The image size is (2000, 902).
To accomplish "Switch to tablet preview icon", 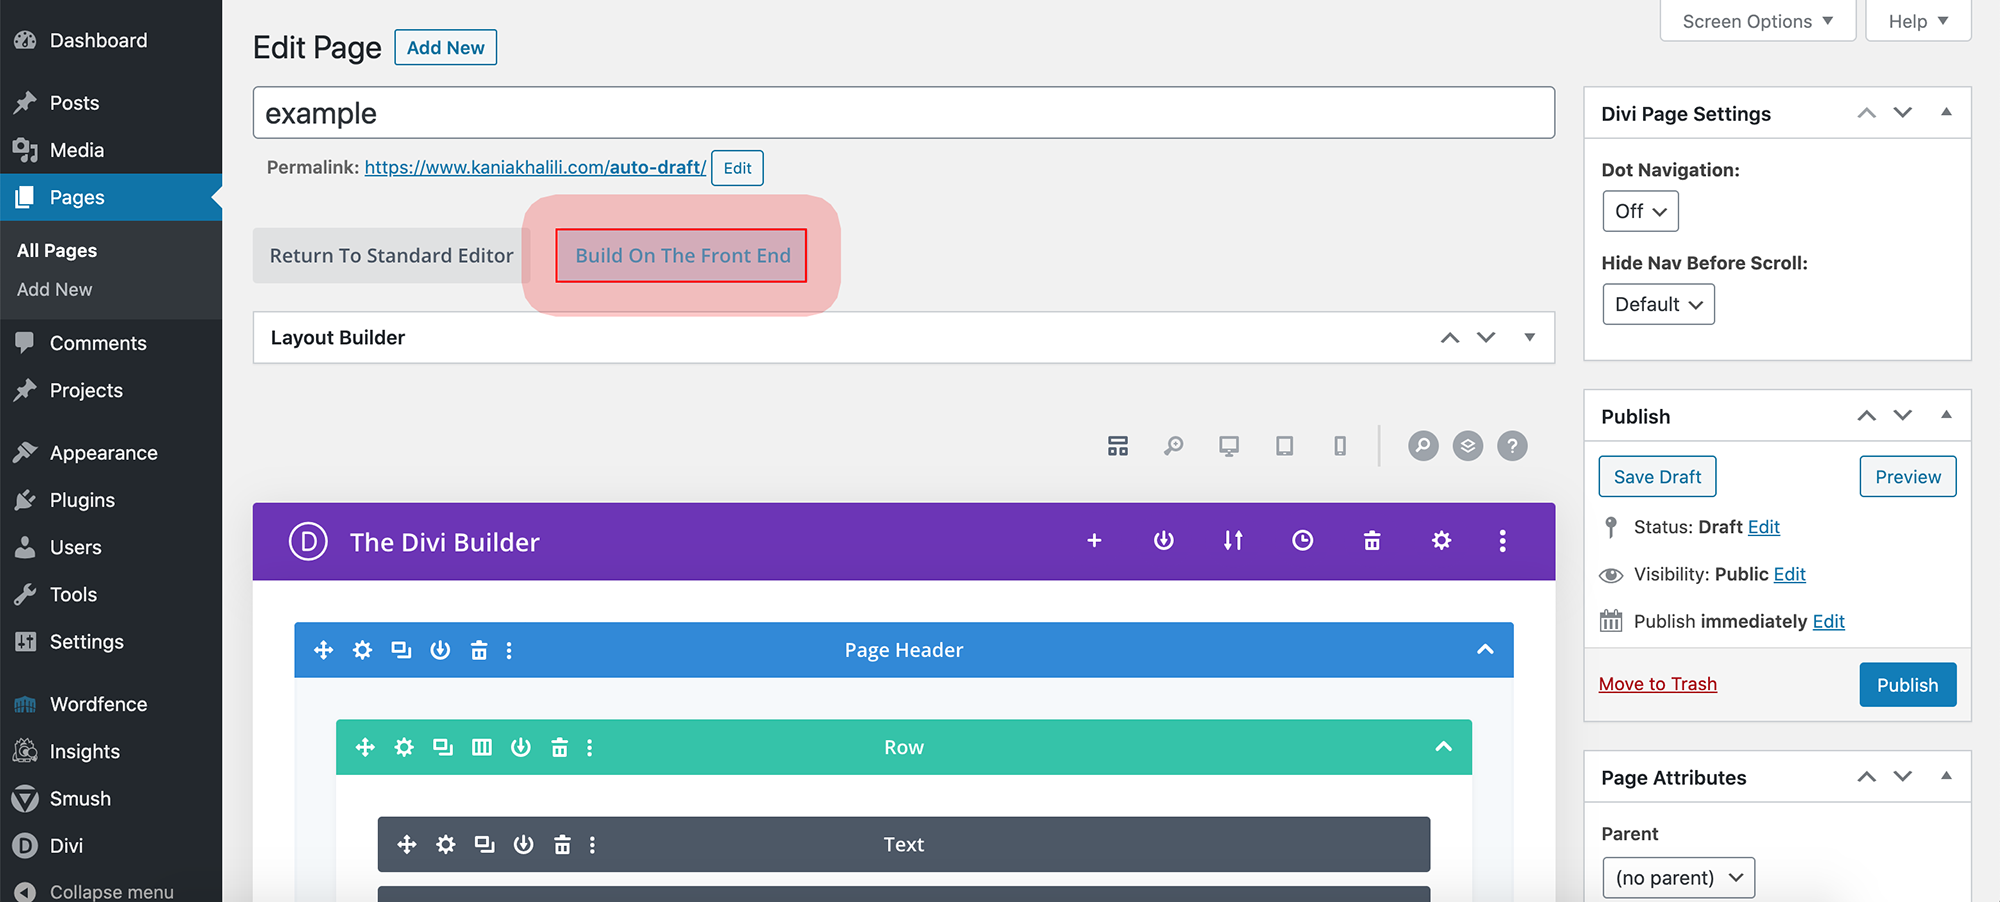I will pyautogui.click(x=1285, y=446).
